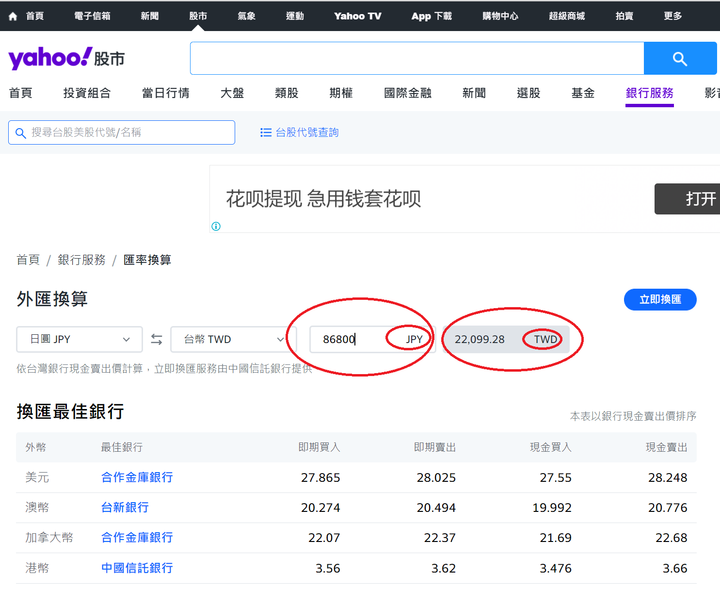Open the 國際金融 tab
Screen dimensions: 720x590
pos(408,93)
